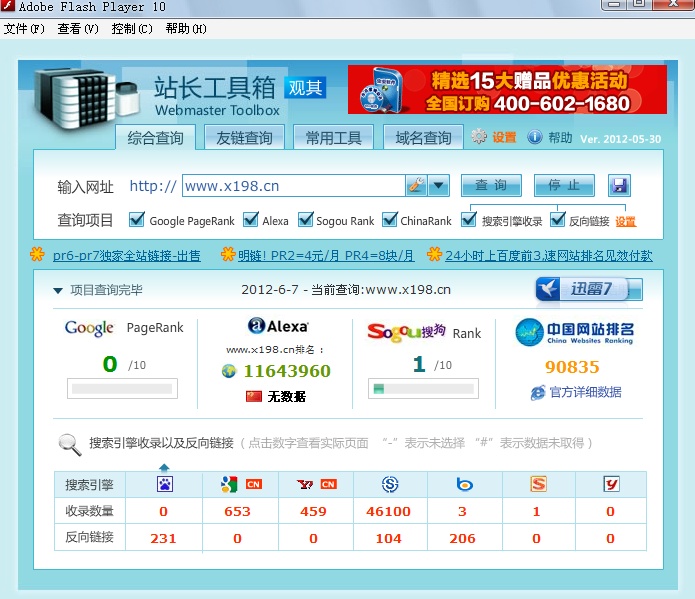Open the 官方详细数据 link
This screenshot has width=695, height=599.
coord(586,392)
